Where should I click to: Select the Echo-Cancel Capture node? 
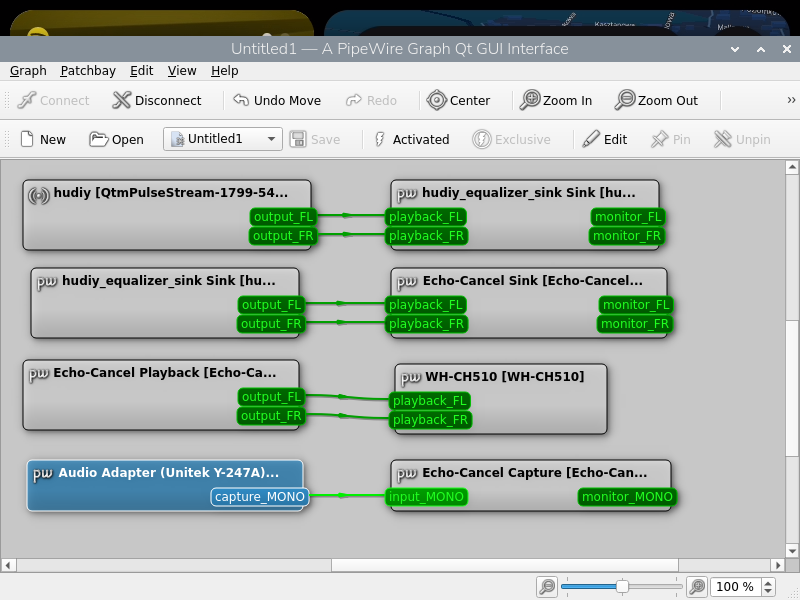(x=532, y=473)
